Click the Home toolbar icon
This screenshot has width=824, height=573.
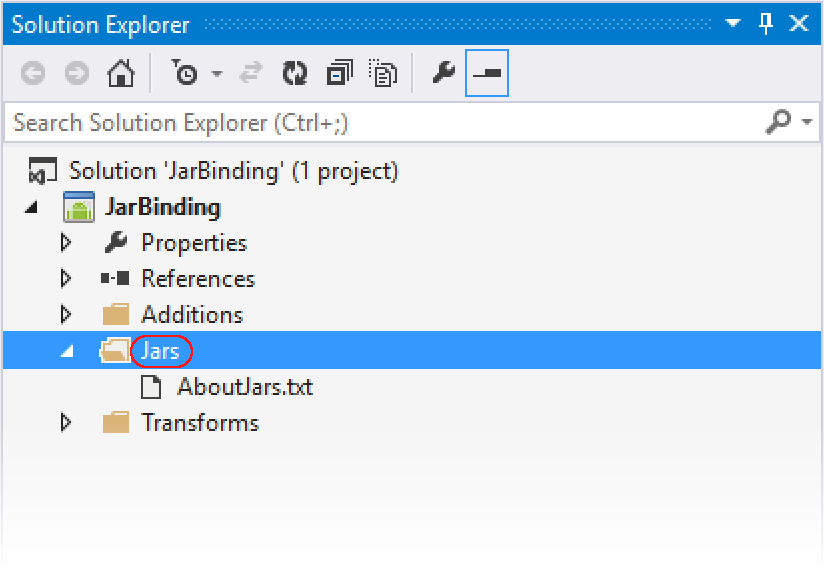click(121, 73)
